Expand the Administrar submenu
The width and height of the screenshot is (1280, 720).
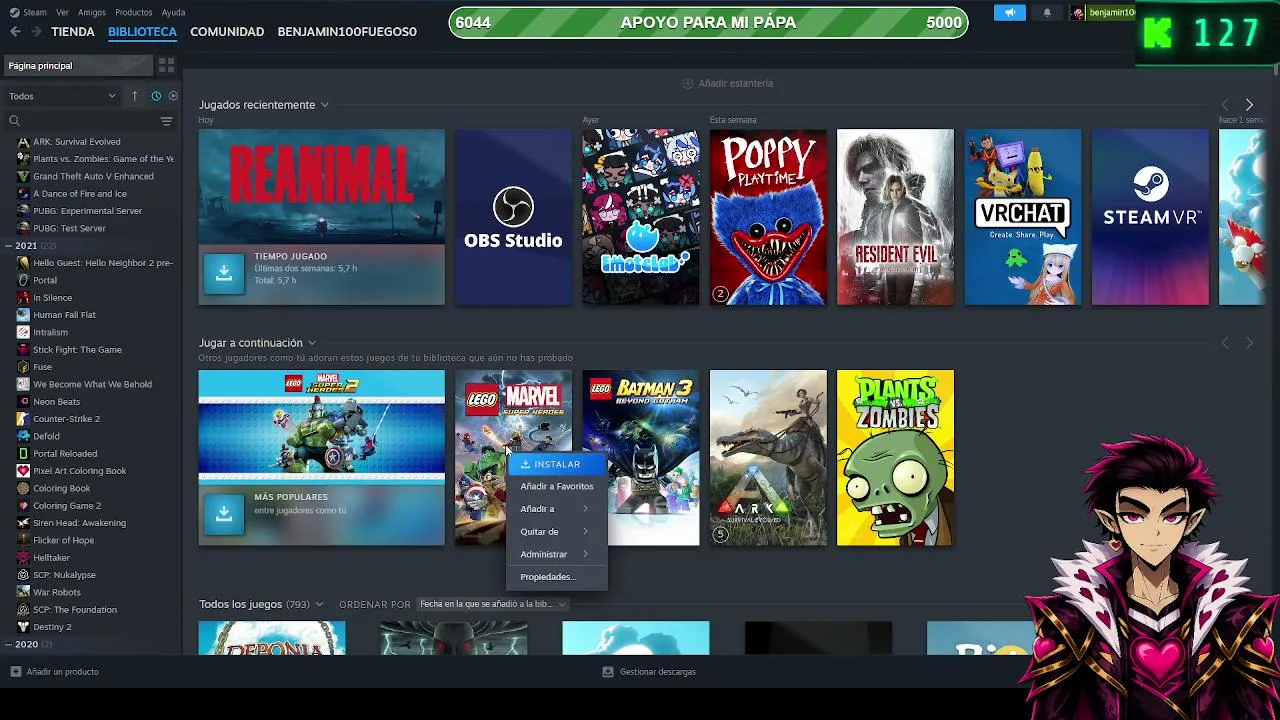coord(557,554)
